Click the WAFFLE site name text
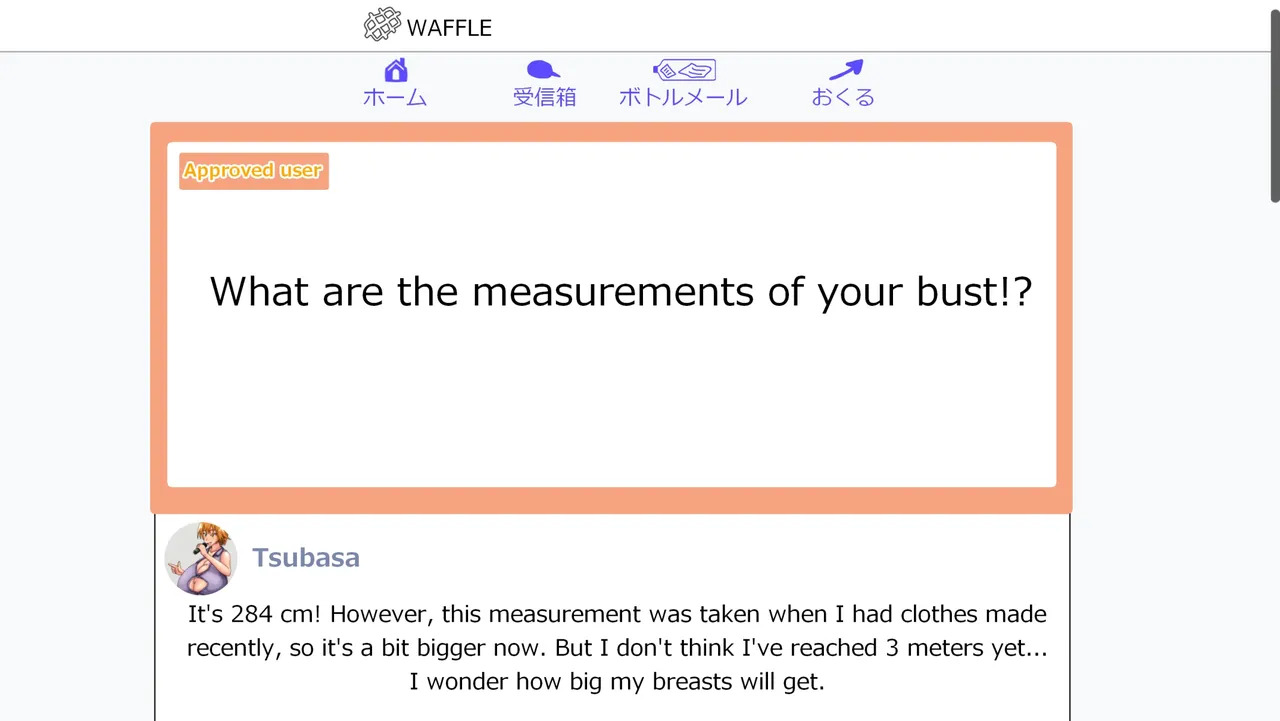The height and width of the screenshot is (721, 1280). [449, 28]
